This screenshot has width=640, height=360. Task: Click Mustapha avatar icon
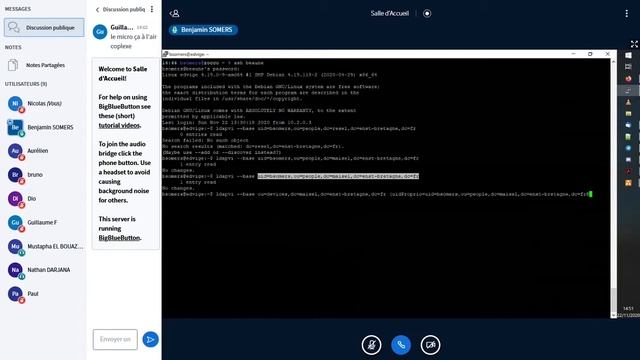click(x=15, y=247)
